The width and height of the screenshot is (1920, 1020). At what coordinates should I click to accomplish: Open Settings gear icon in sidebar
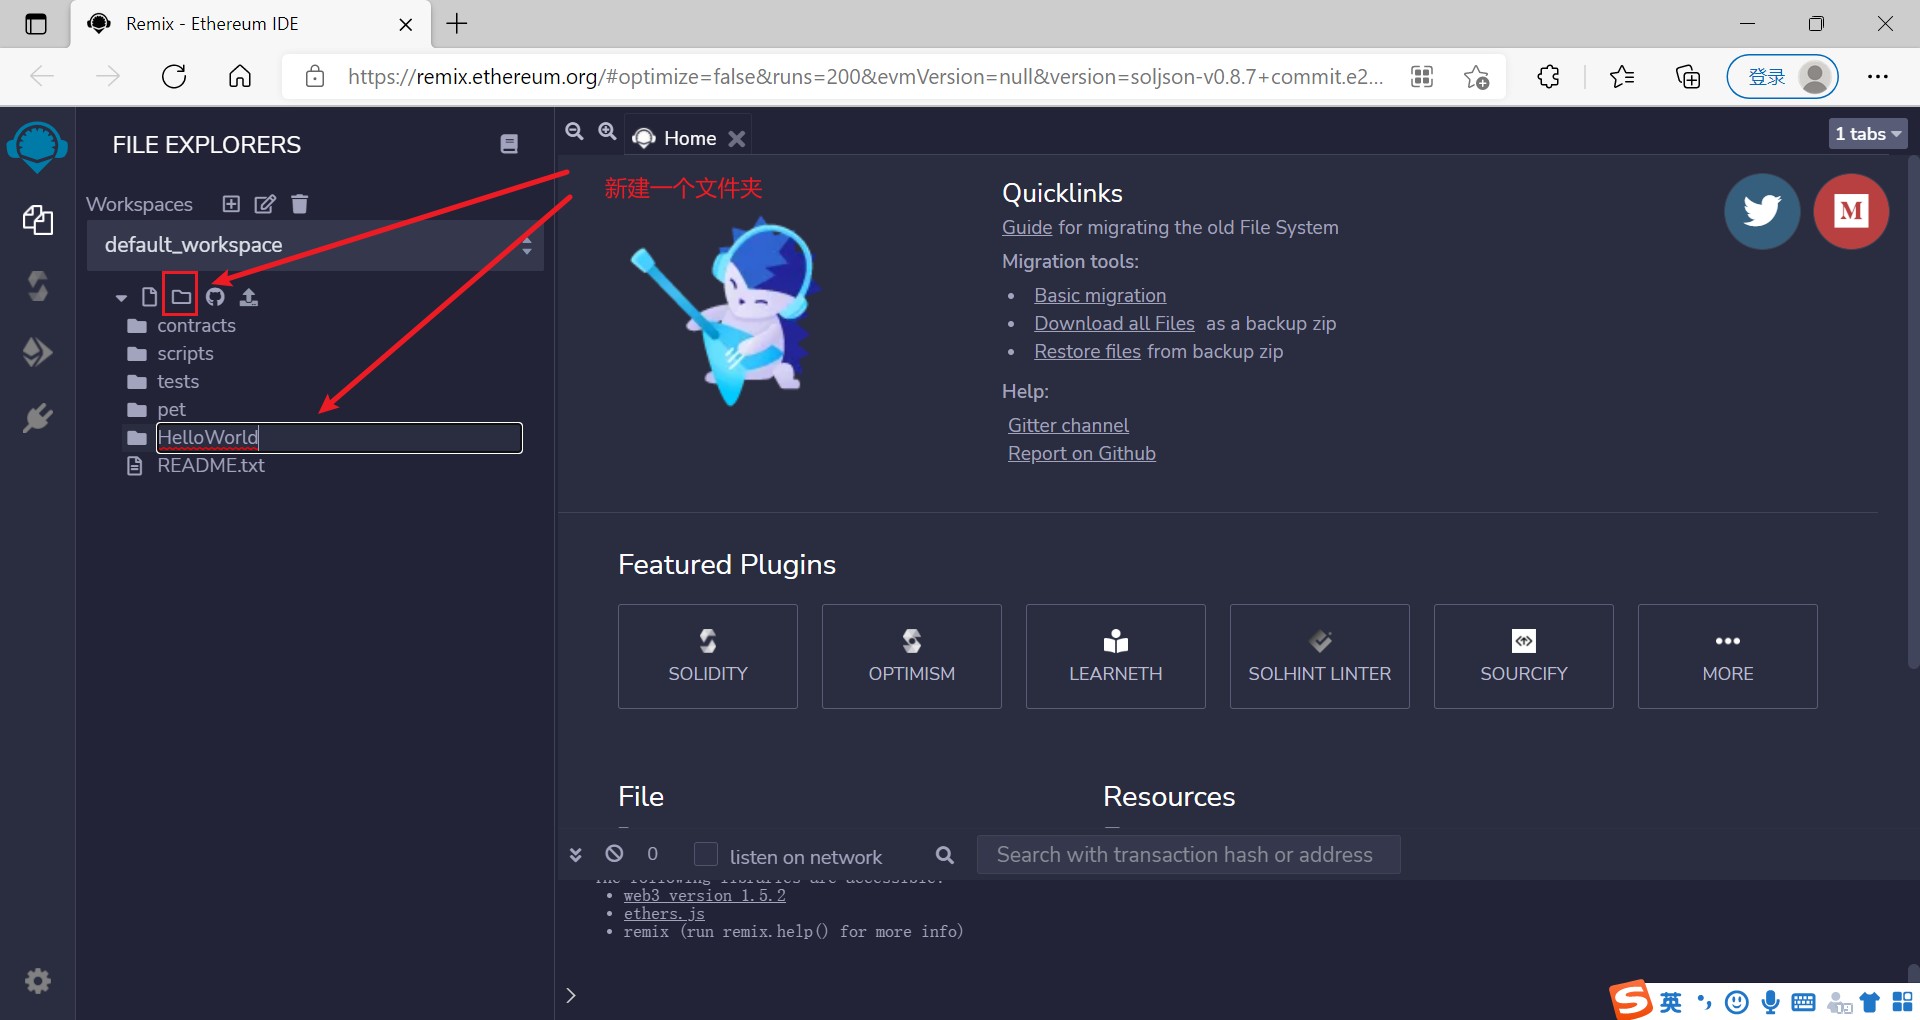tap(38, 981)
